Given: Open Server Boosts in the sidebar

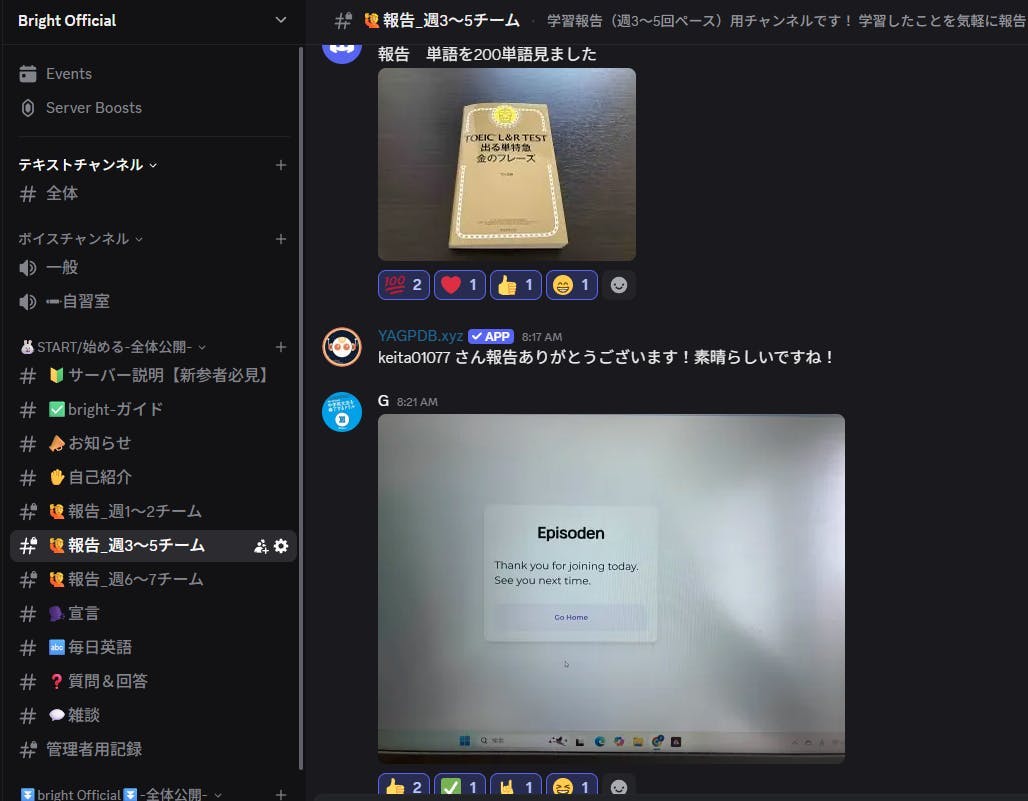Looking at the screenshot, I should 93,108.
